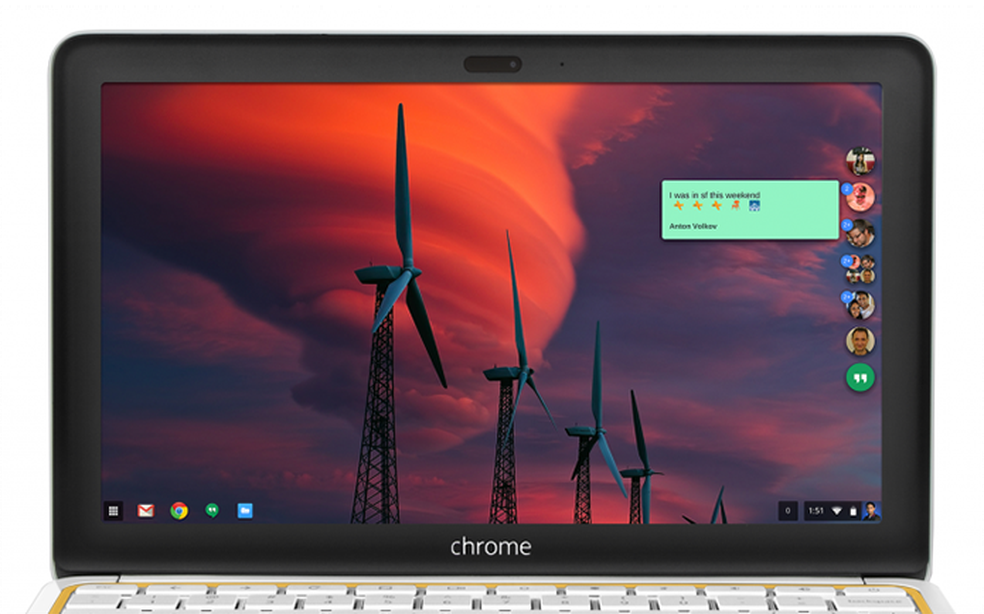Click the clock showing 1:51

click(x=816, y=510)
